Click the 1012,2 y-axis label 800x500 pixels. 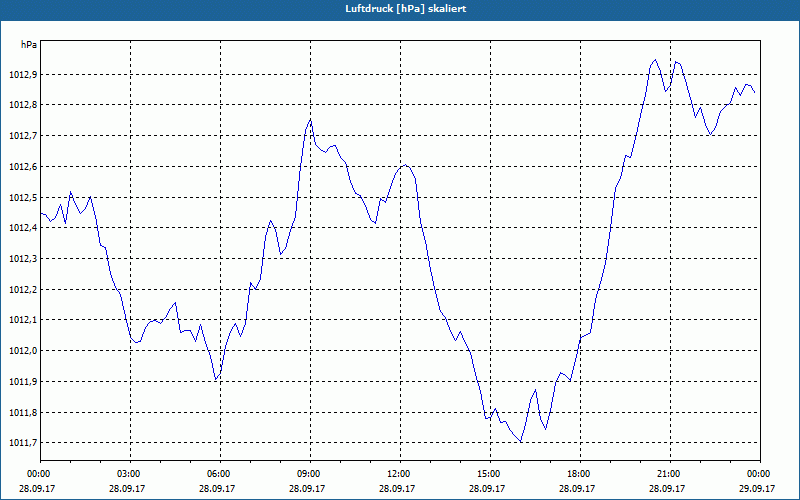coord(23,290)
